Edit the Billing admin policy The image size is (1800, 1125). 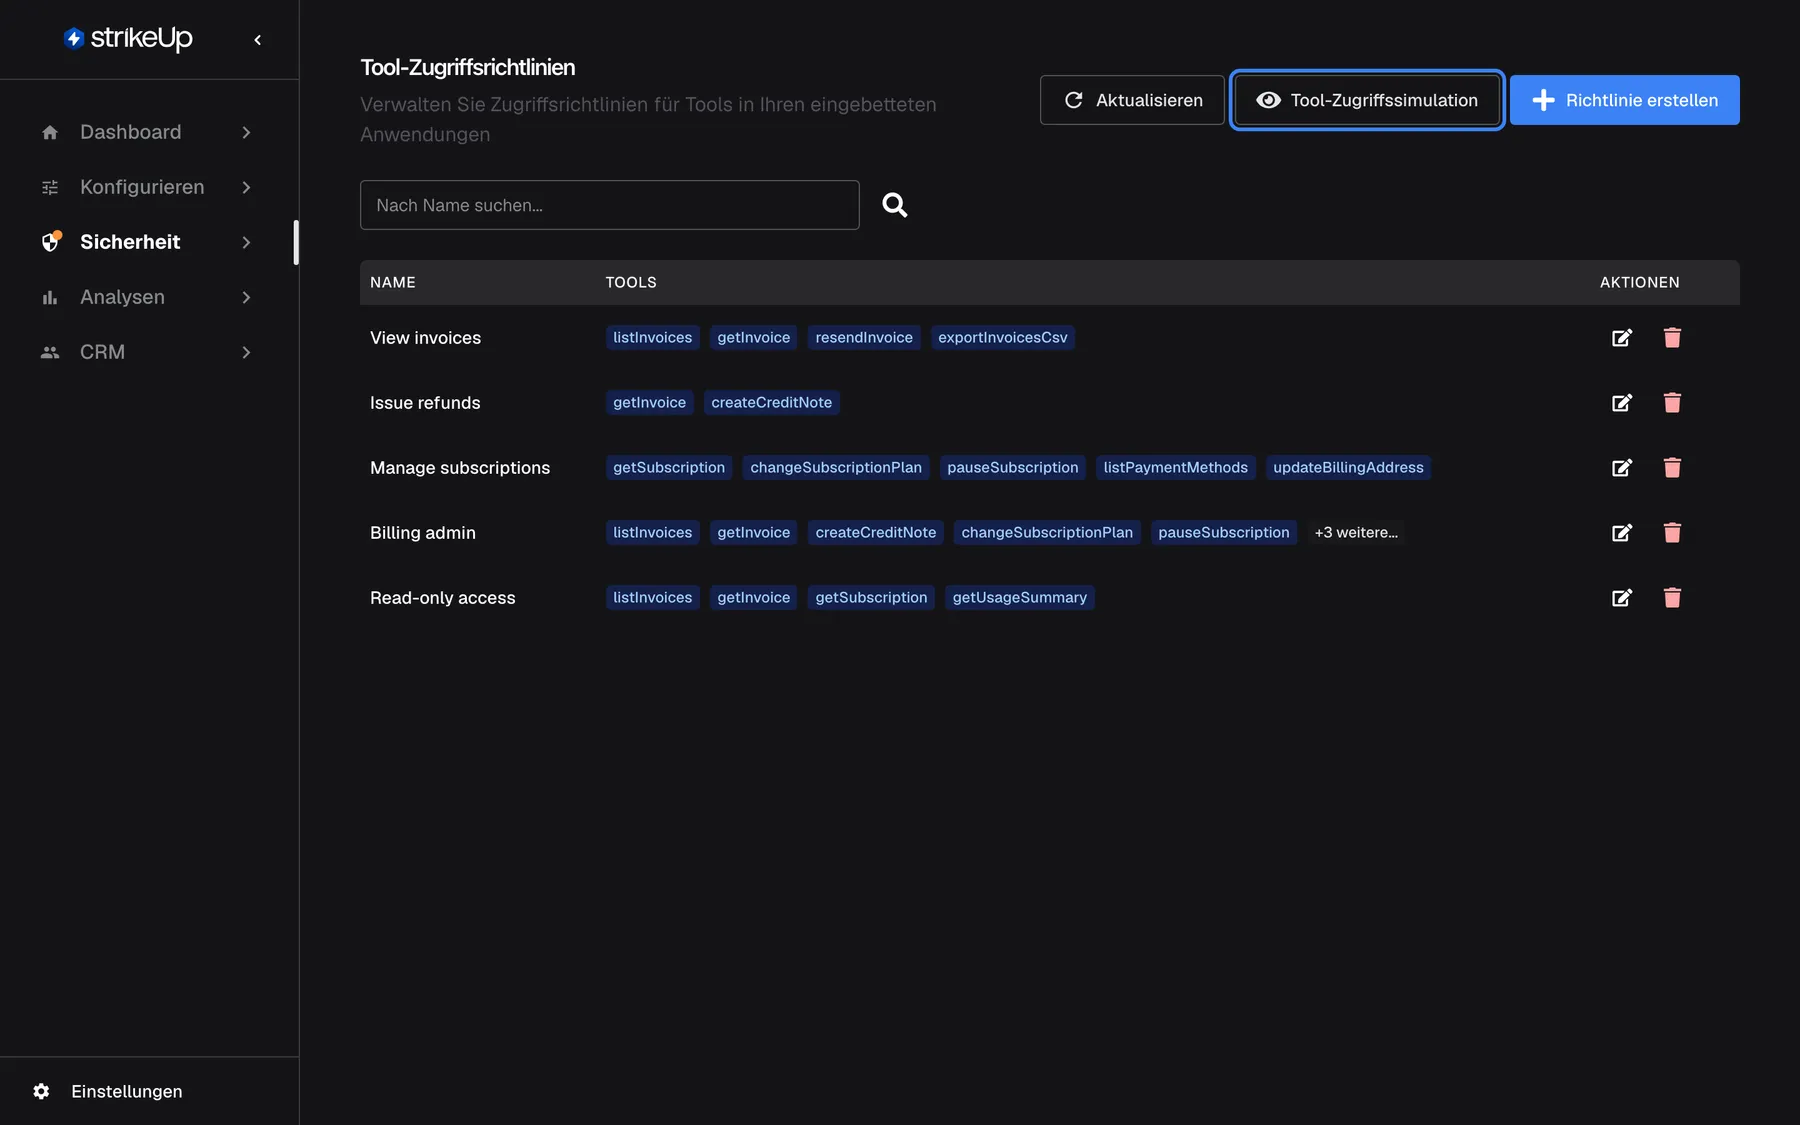pos(1622,533)
